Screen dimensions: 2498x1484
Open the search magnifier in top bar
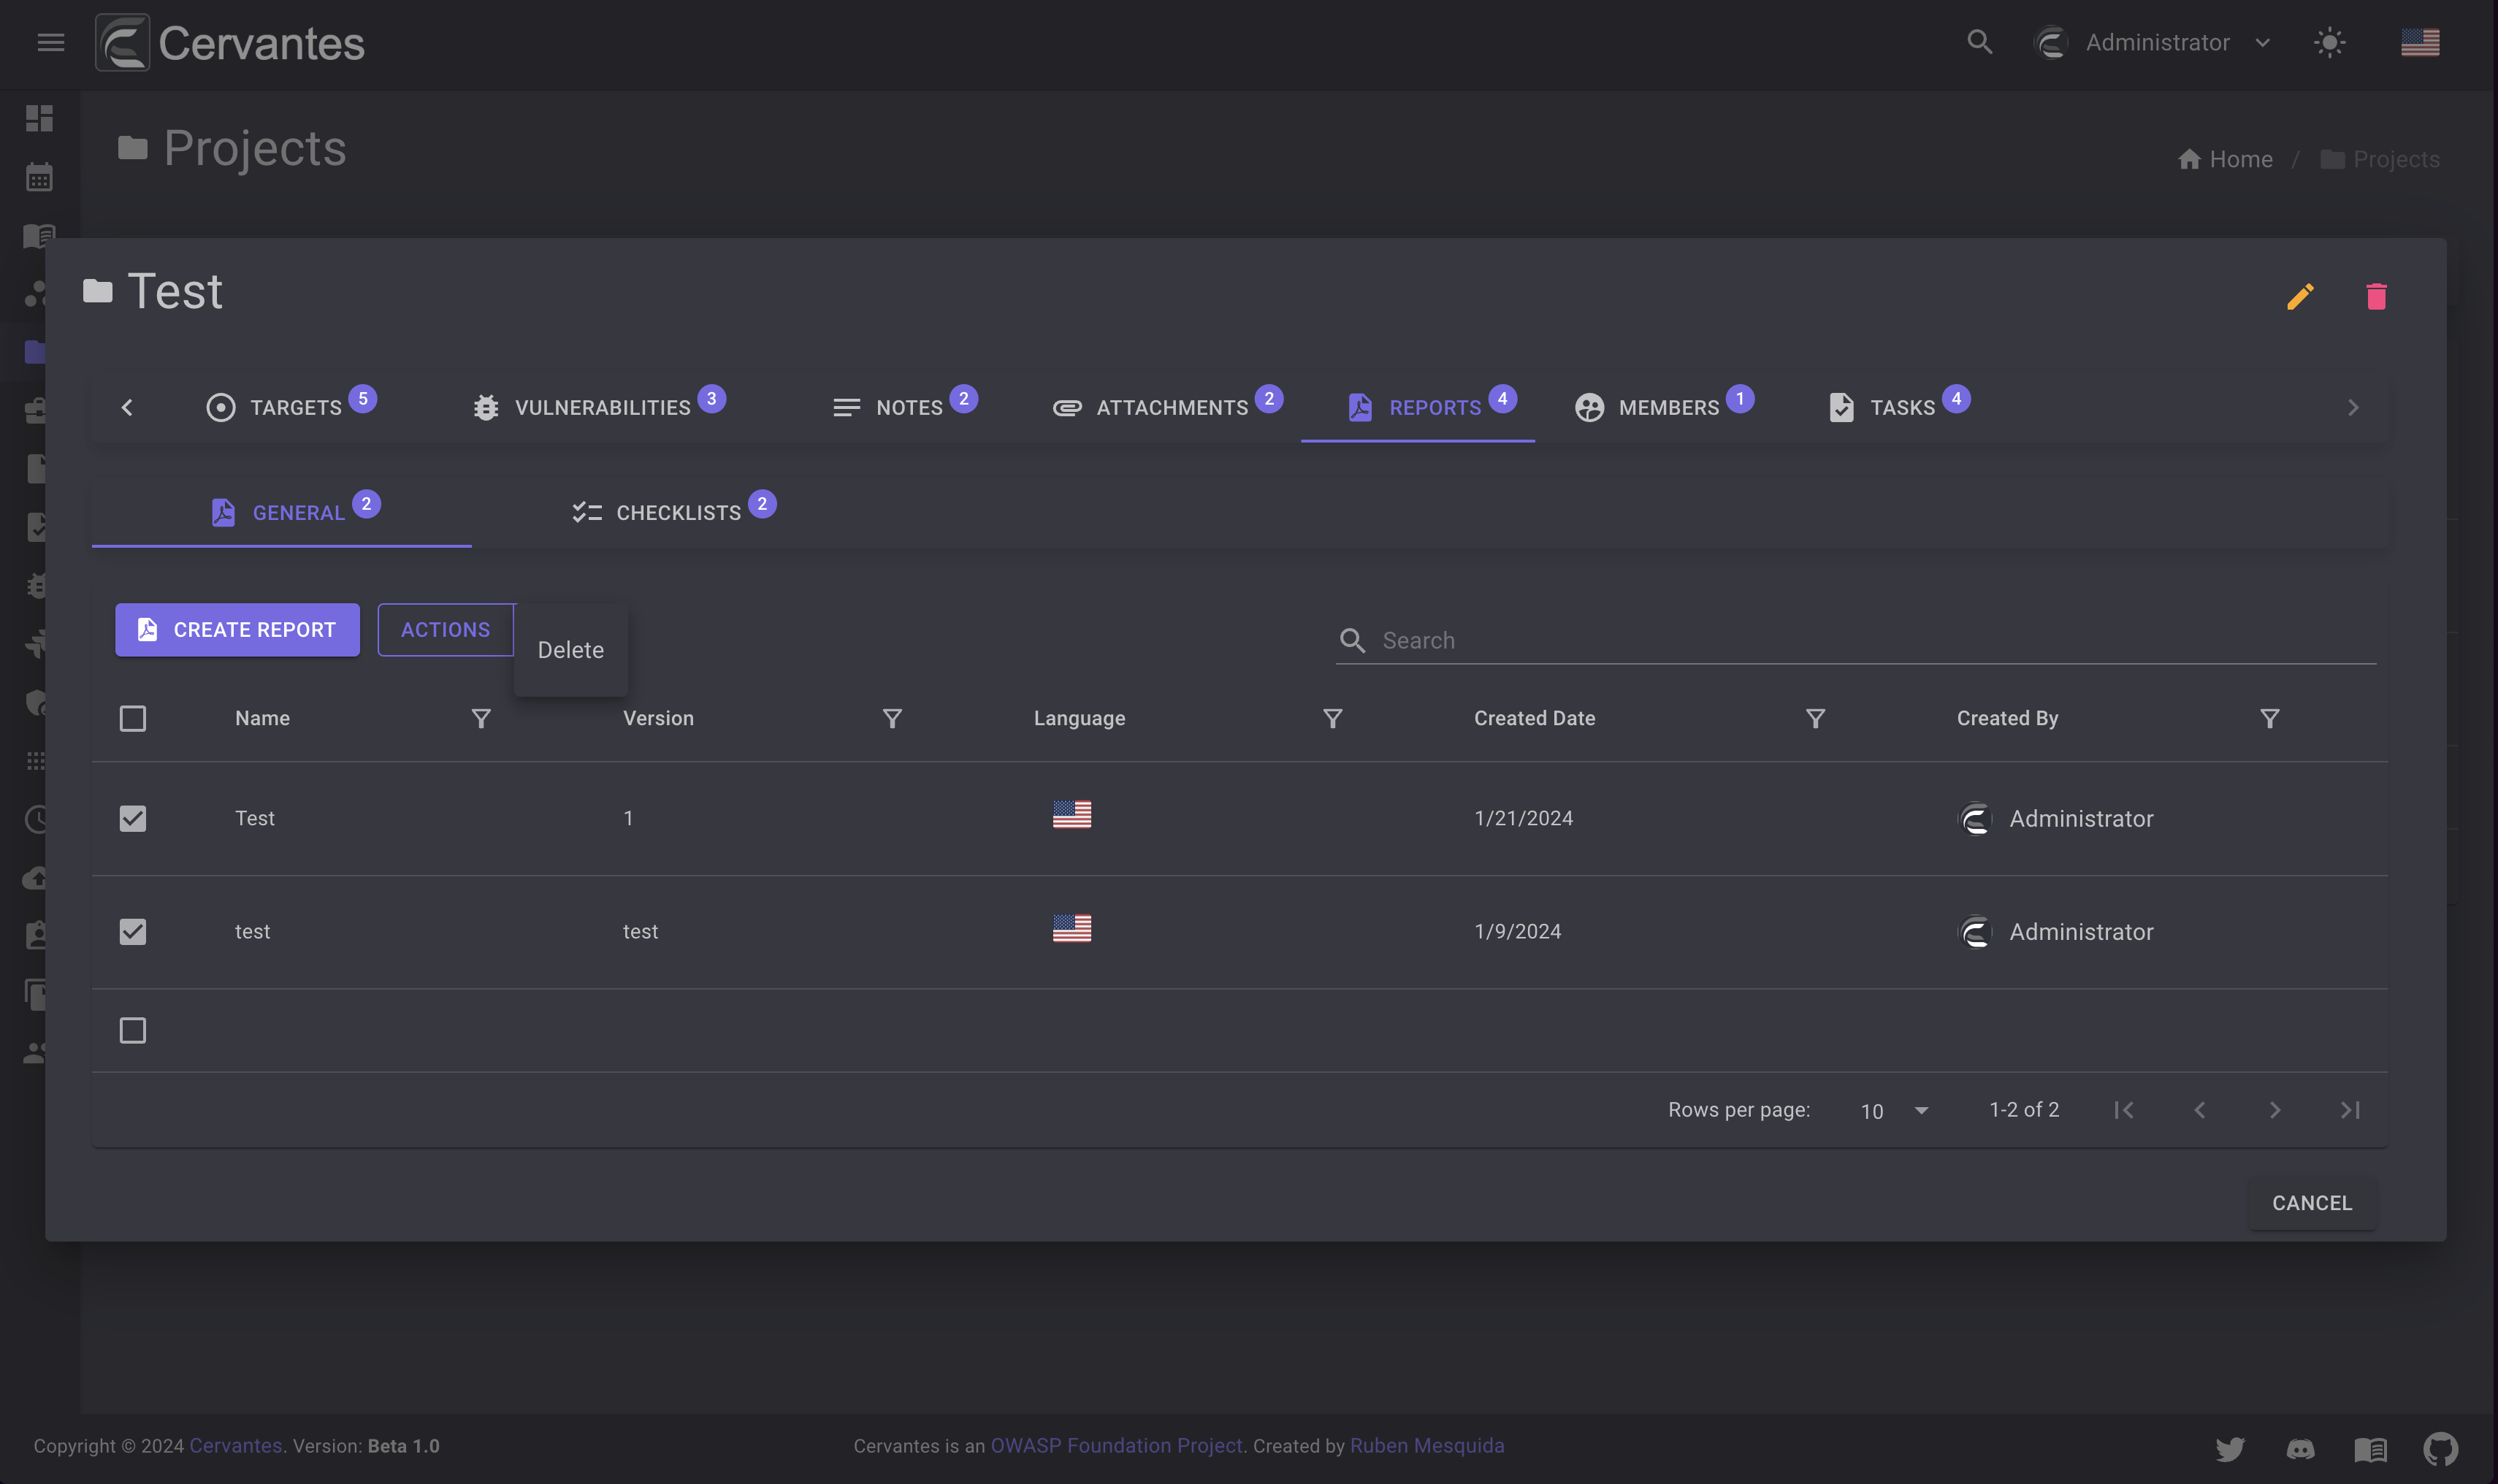click(1979, 42)
